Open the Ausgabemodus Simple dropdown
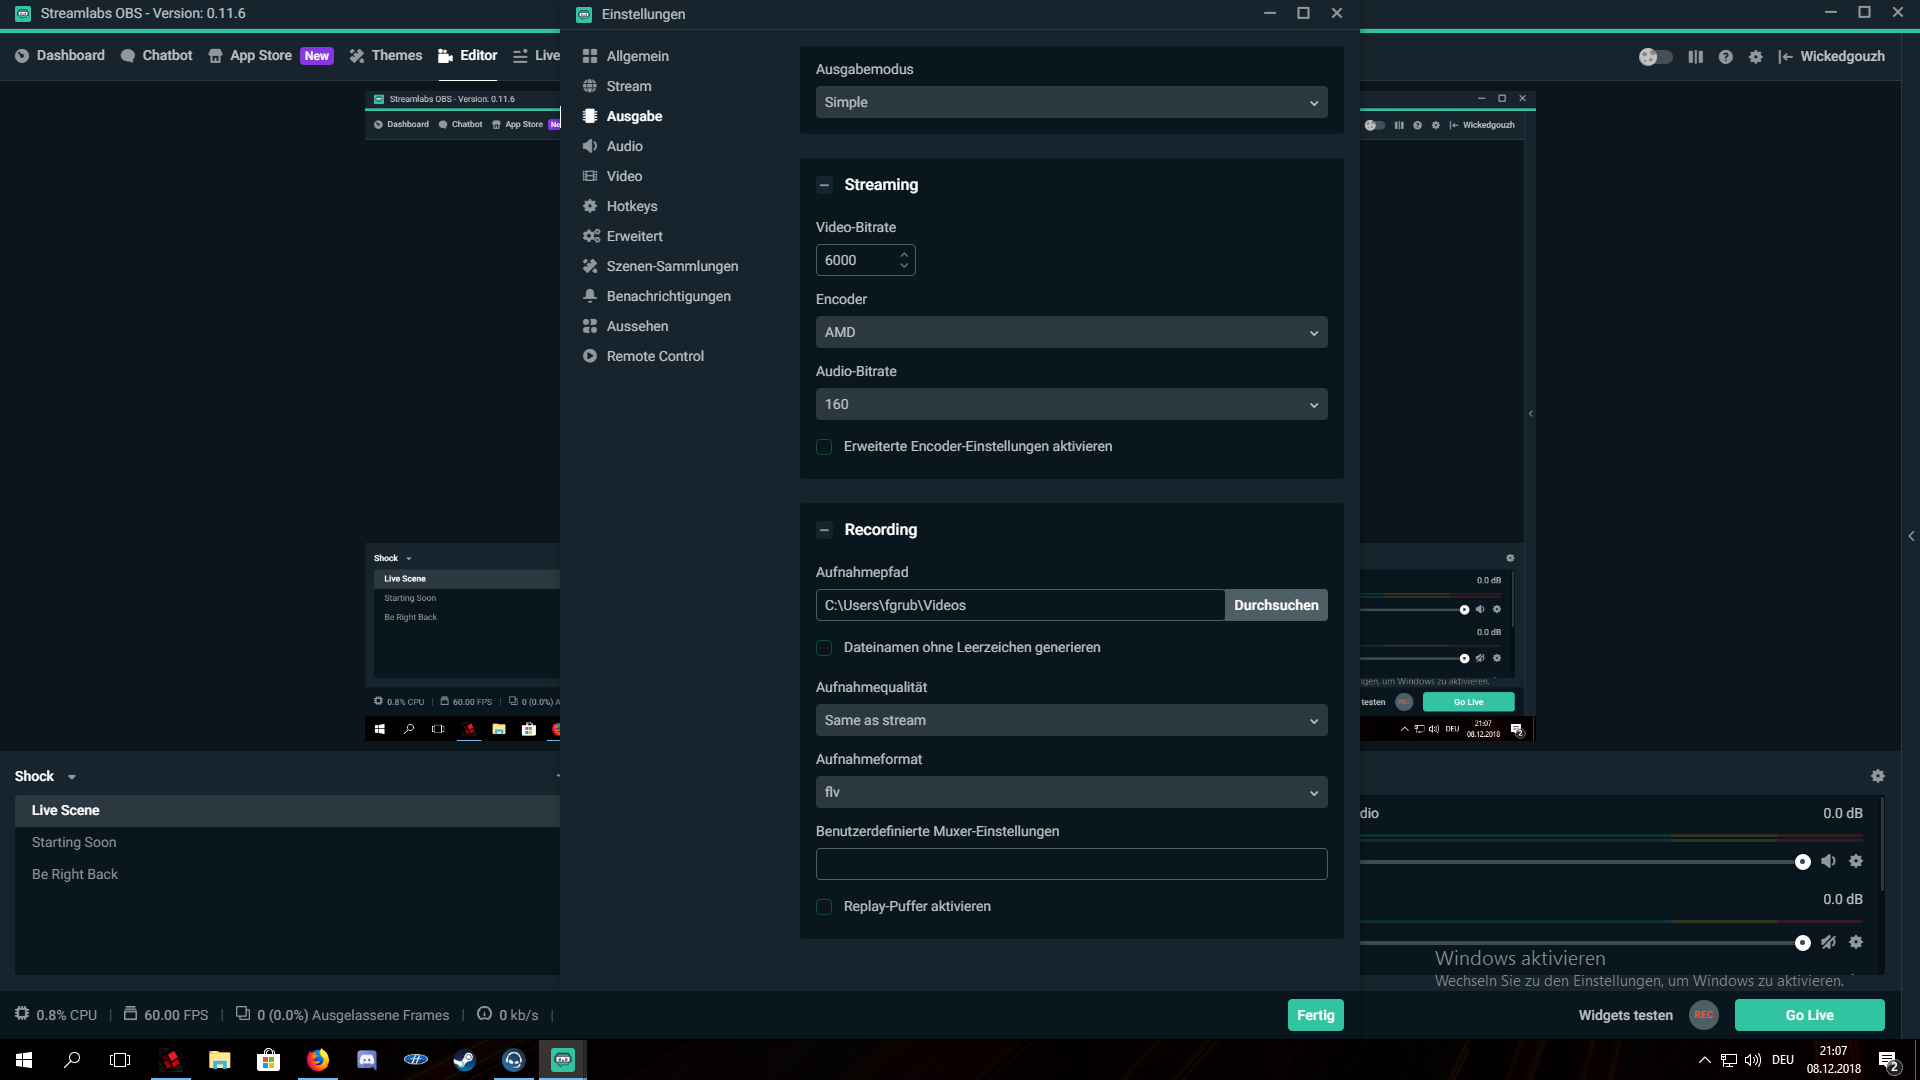This screenshot has width=1920, height=1080. [1071, 102]
